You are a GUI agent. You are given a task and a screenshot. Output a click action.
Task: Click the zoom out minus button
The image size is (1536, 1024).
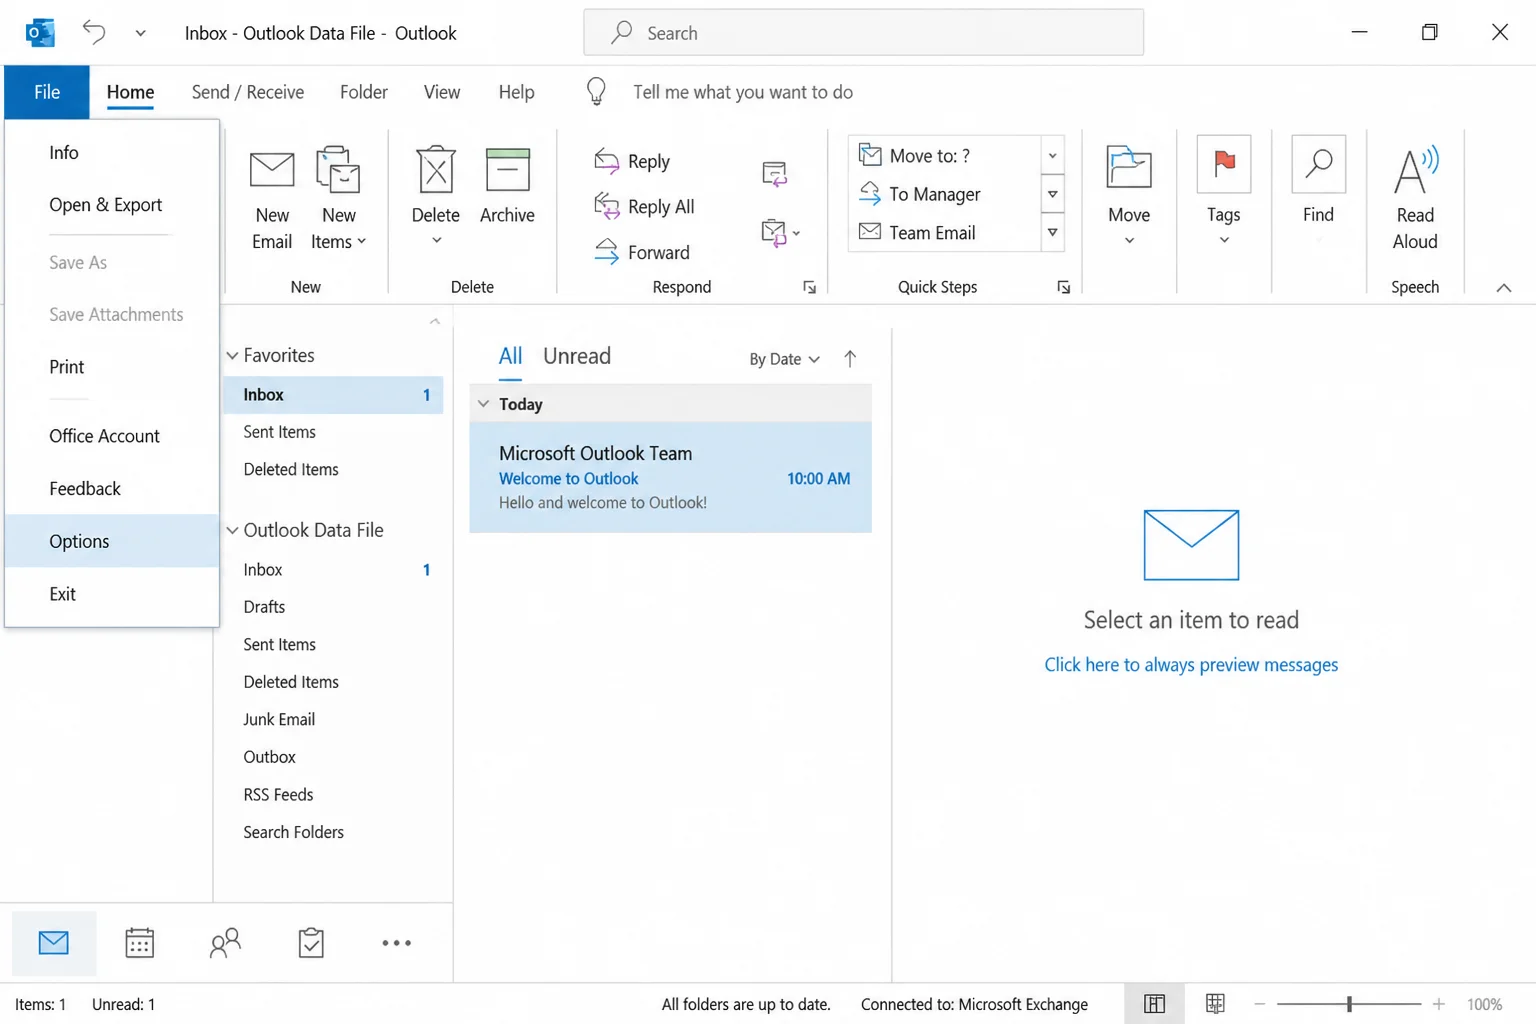click(x=1260, y=1004)
